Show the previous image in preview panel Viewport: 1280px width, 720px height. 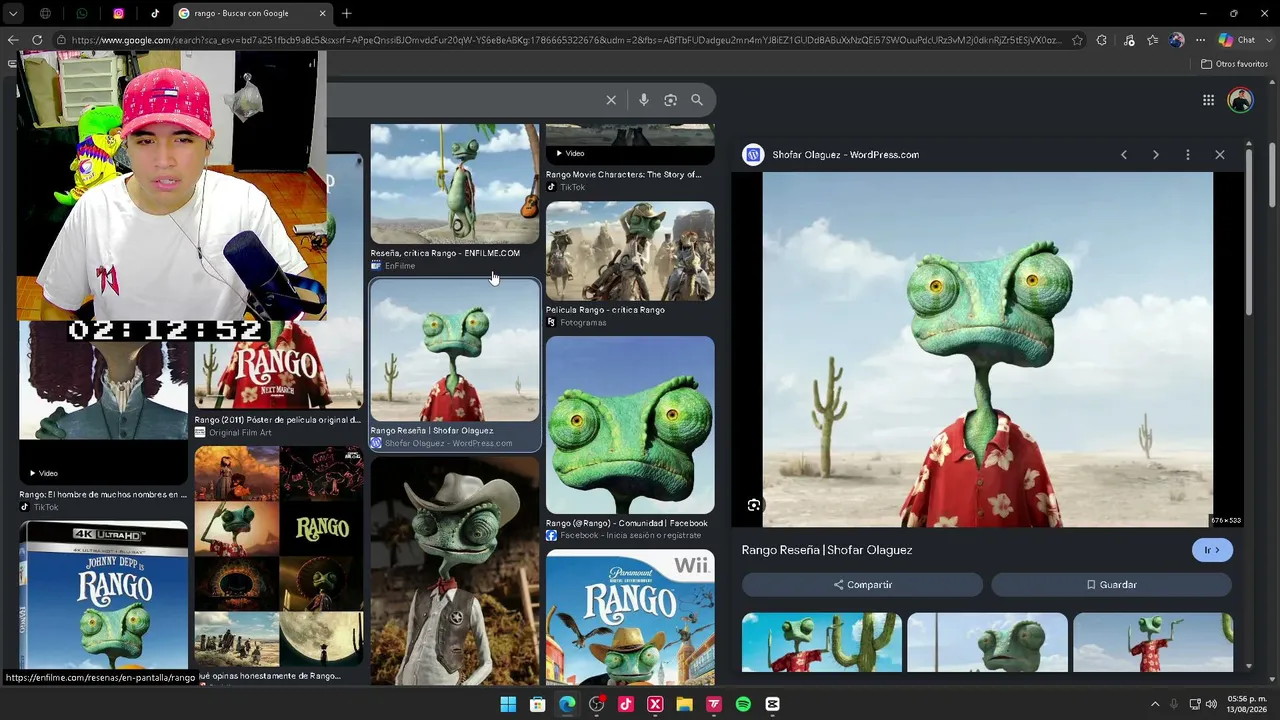click(1124, 155)
